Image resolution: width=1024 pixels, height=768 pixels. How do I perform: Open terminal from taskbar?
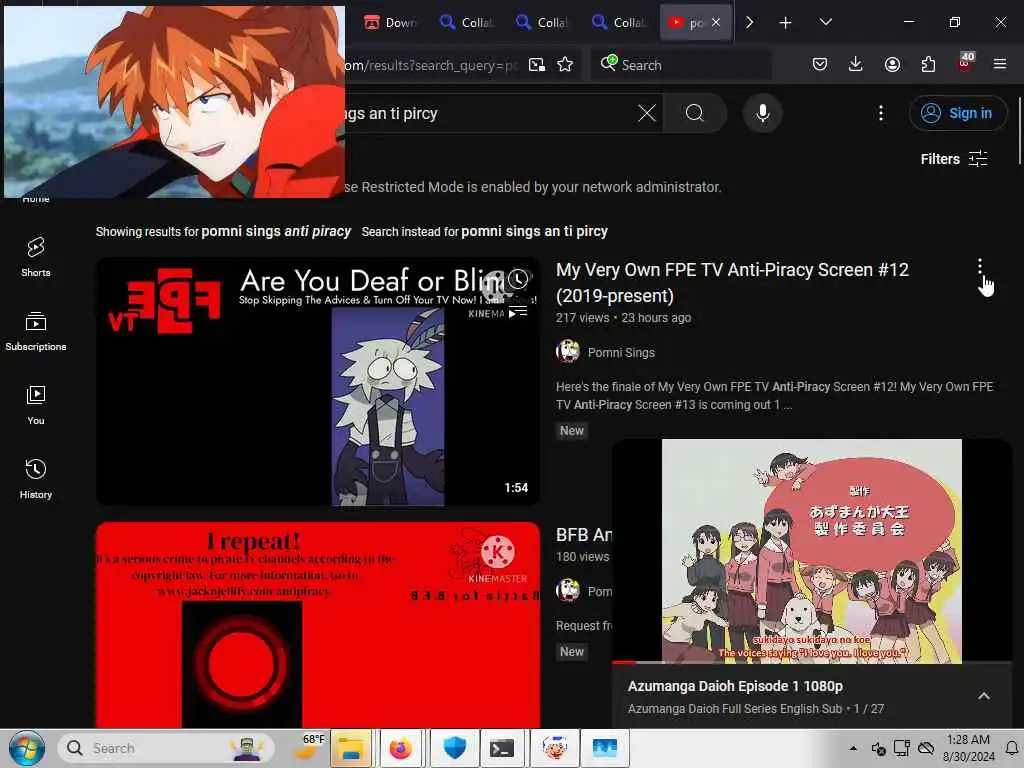(502, 748)
